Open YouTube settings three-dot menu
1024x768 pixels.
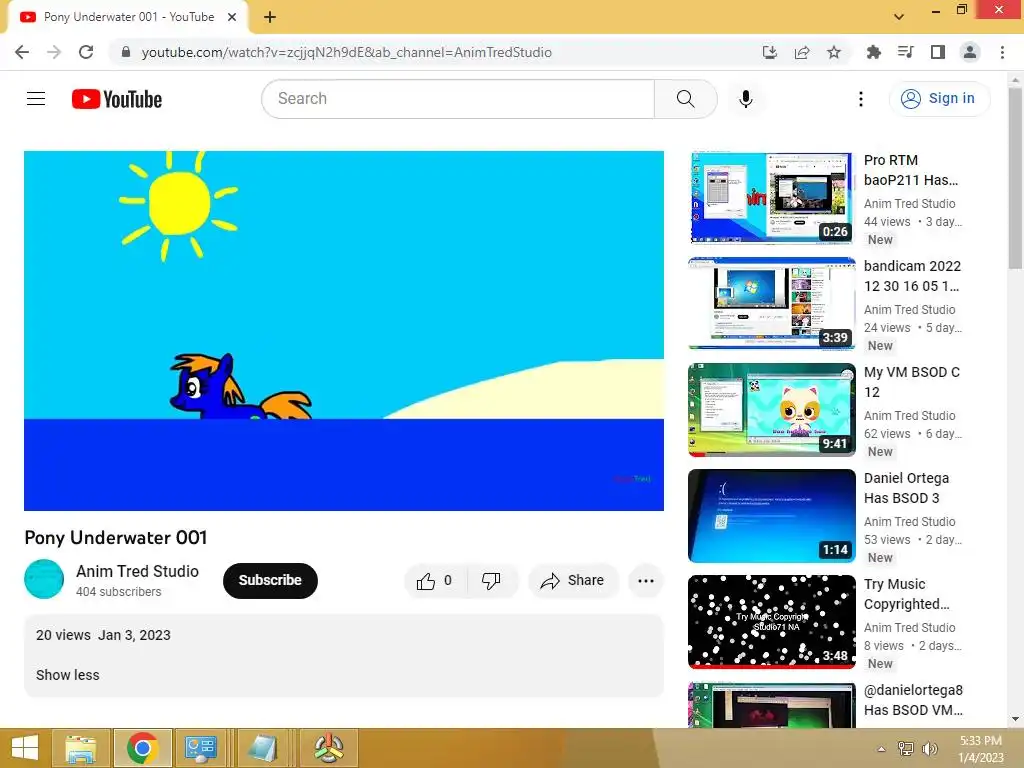pos(860,99)
